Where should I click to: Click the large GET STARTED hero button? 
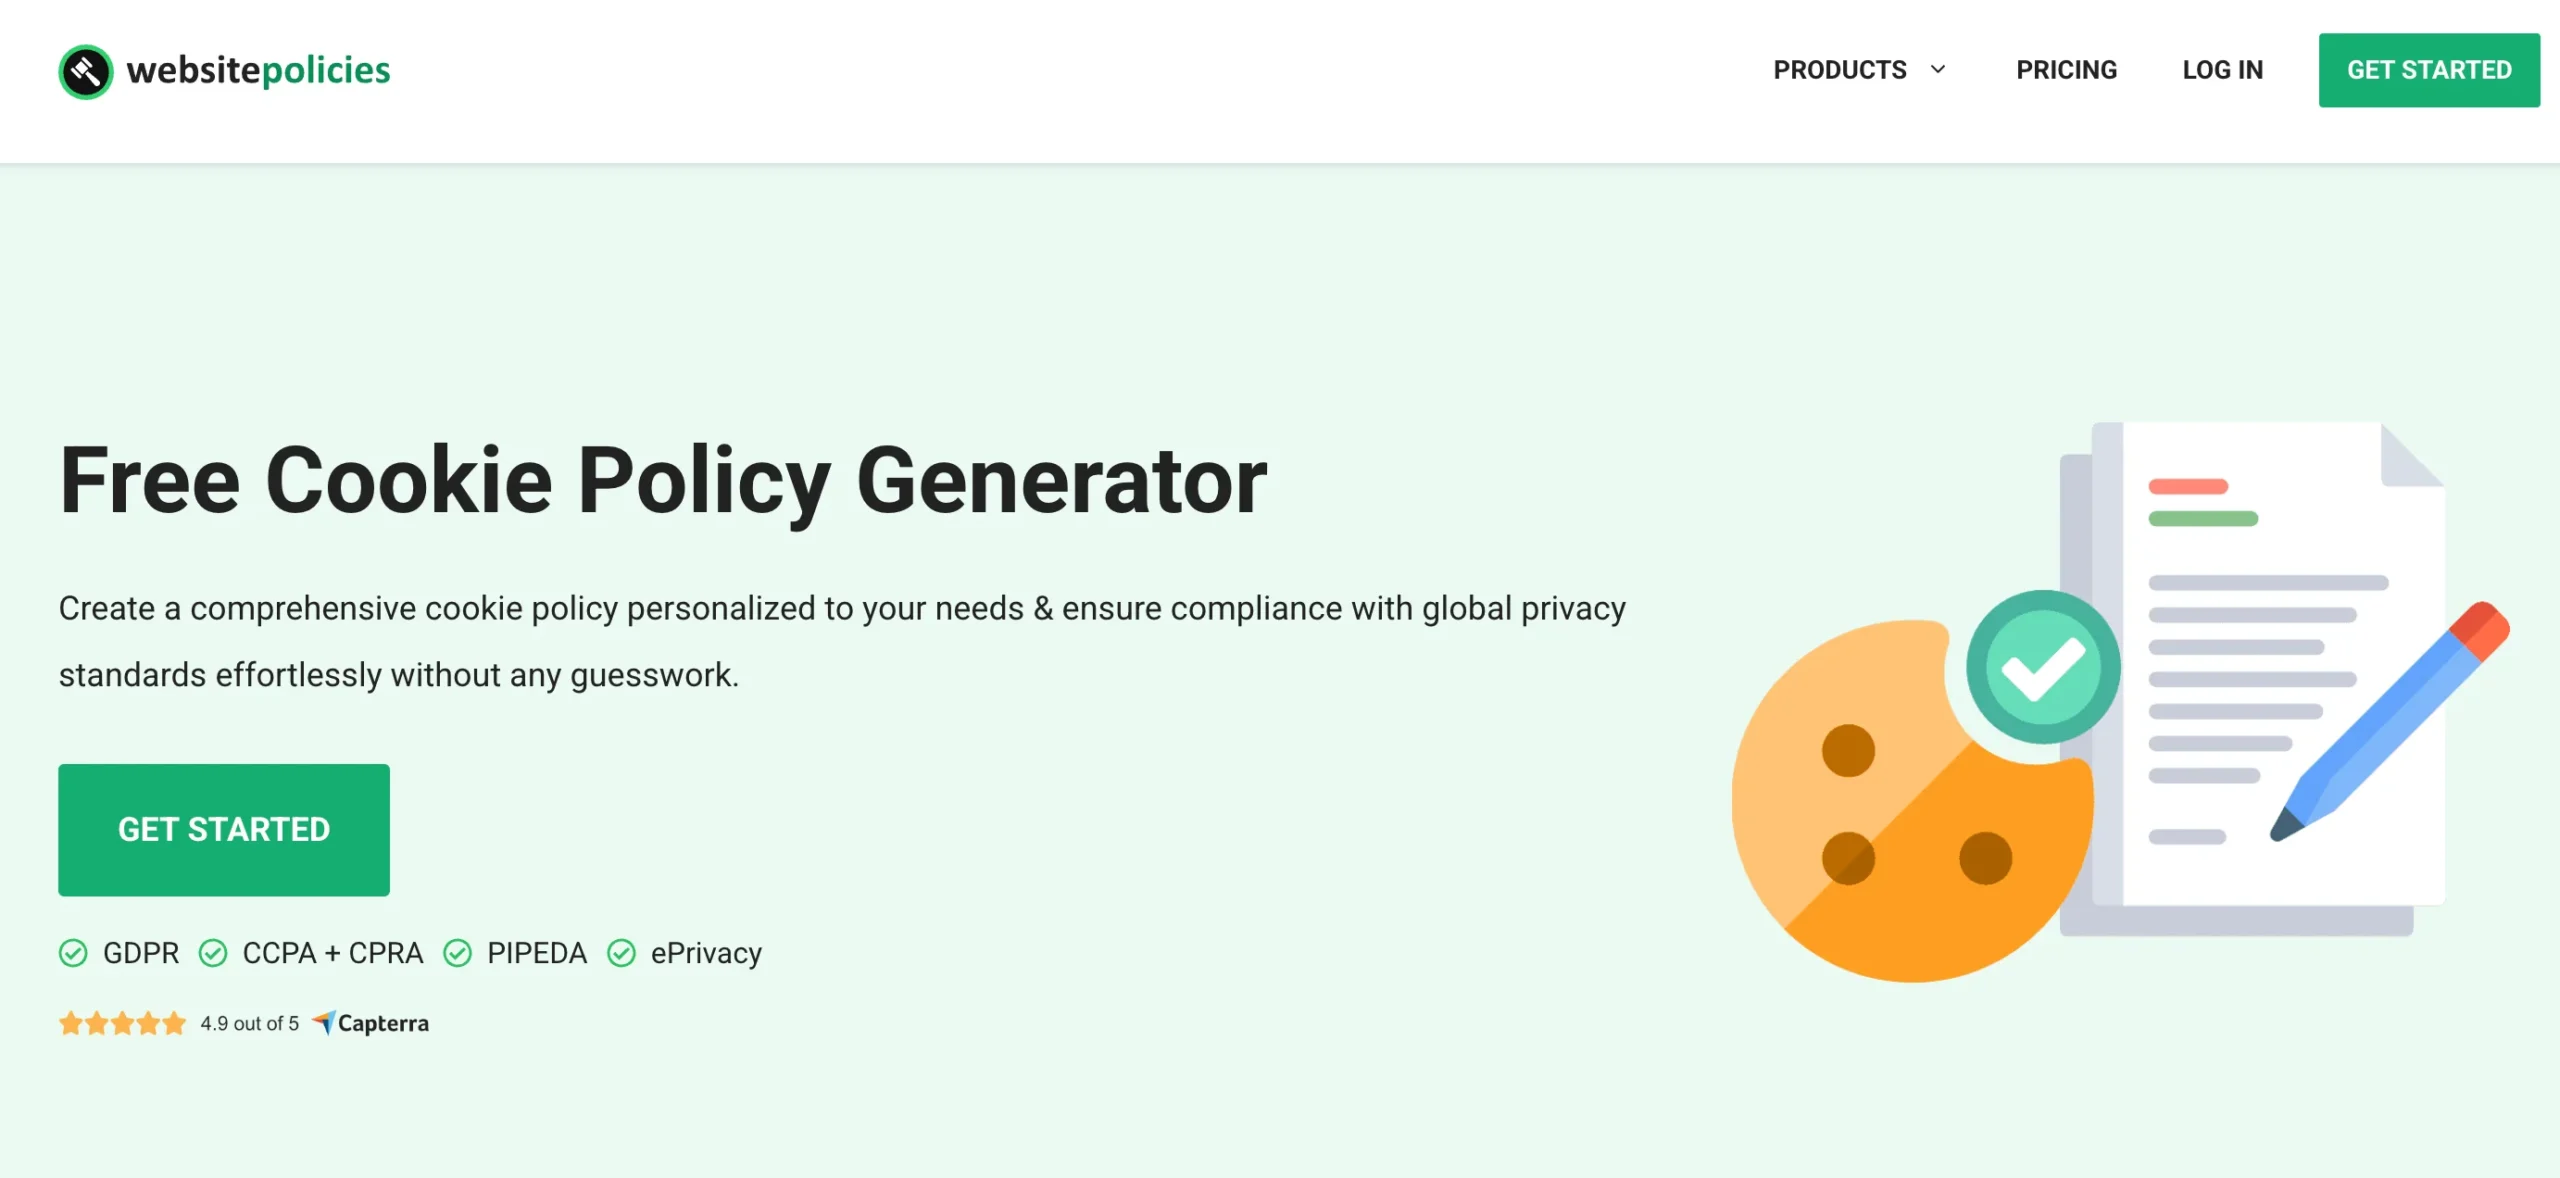[x=223, y=829]
